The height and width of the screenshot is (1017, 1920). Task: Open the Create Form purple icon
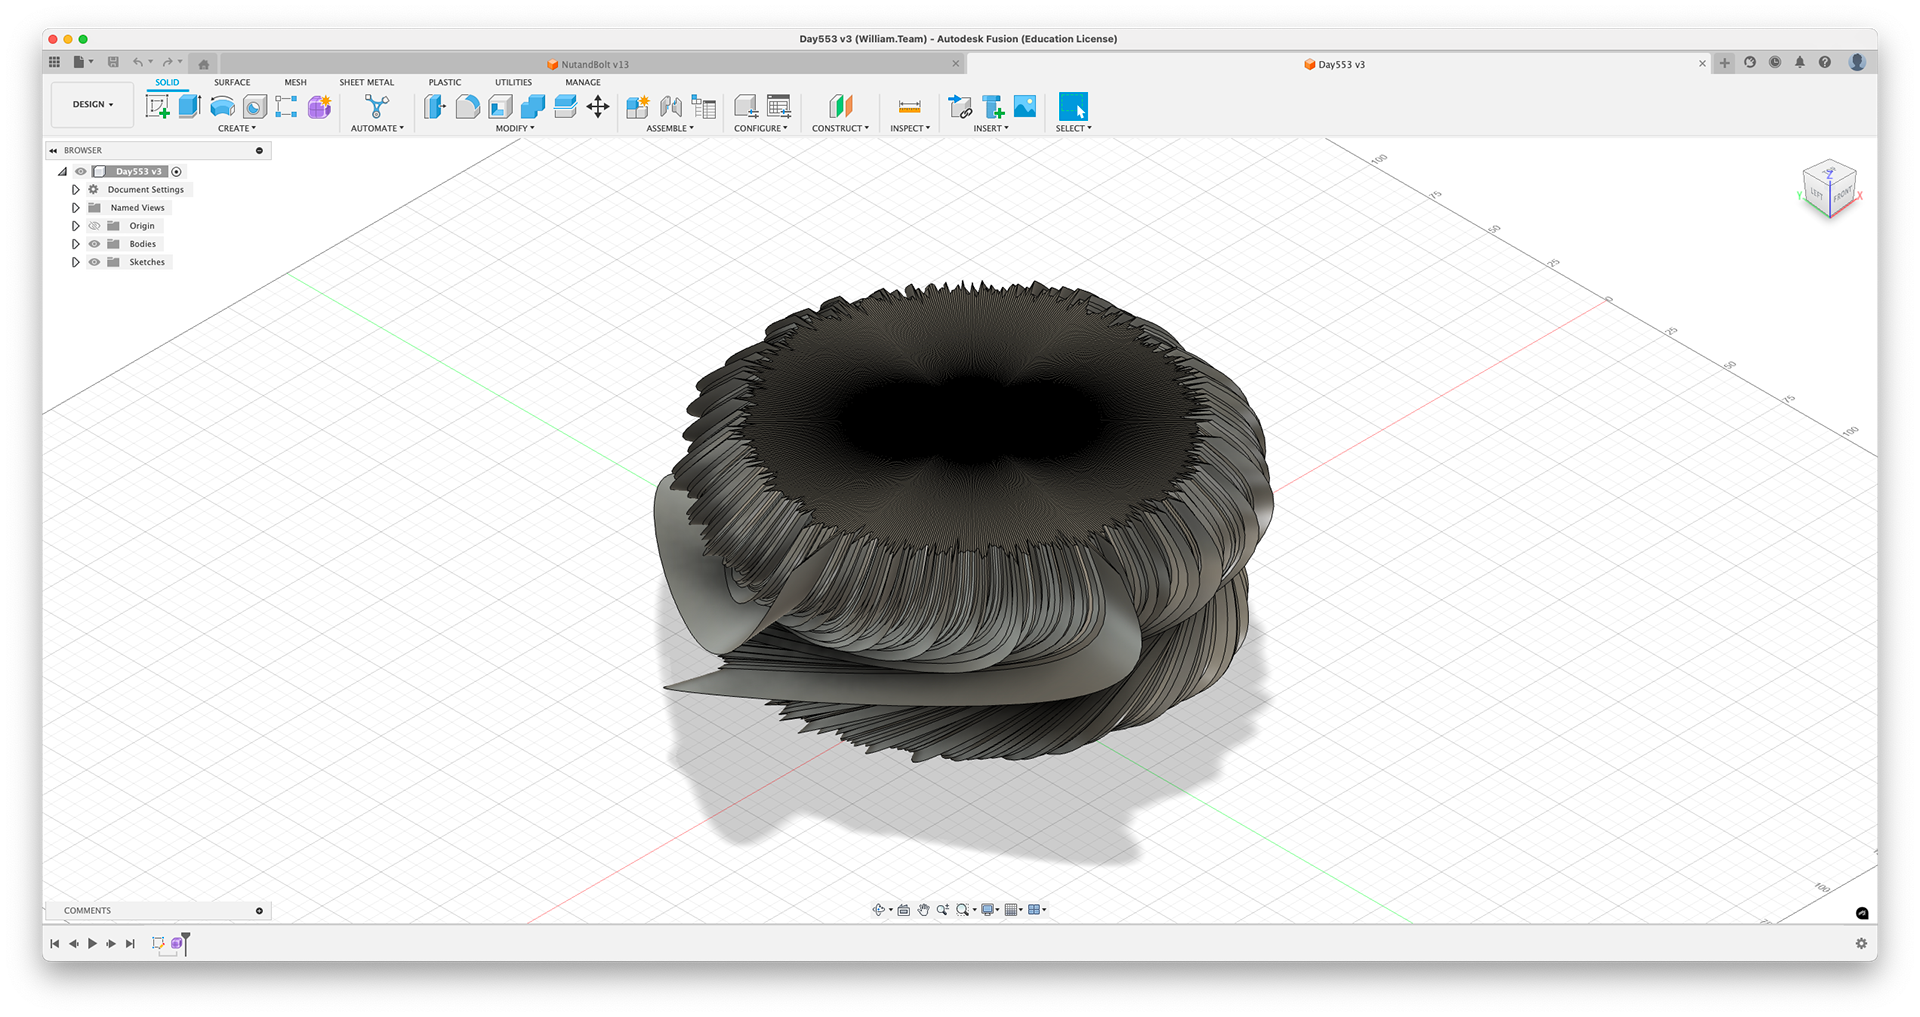(319, 107)
